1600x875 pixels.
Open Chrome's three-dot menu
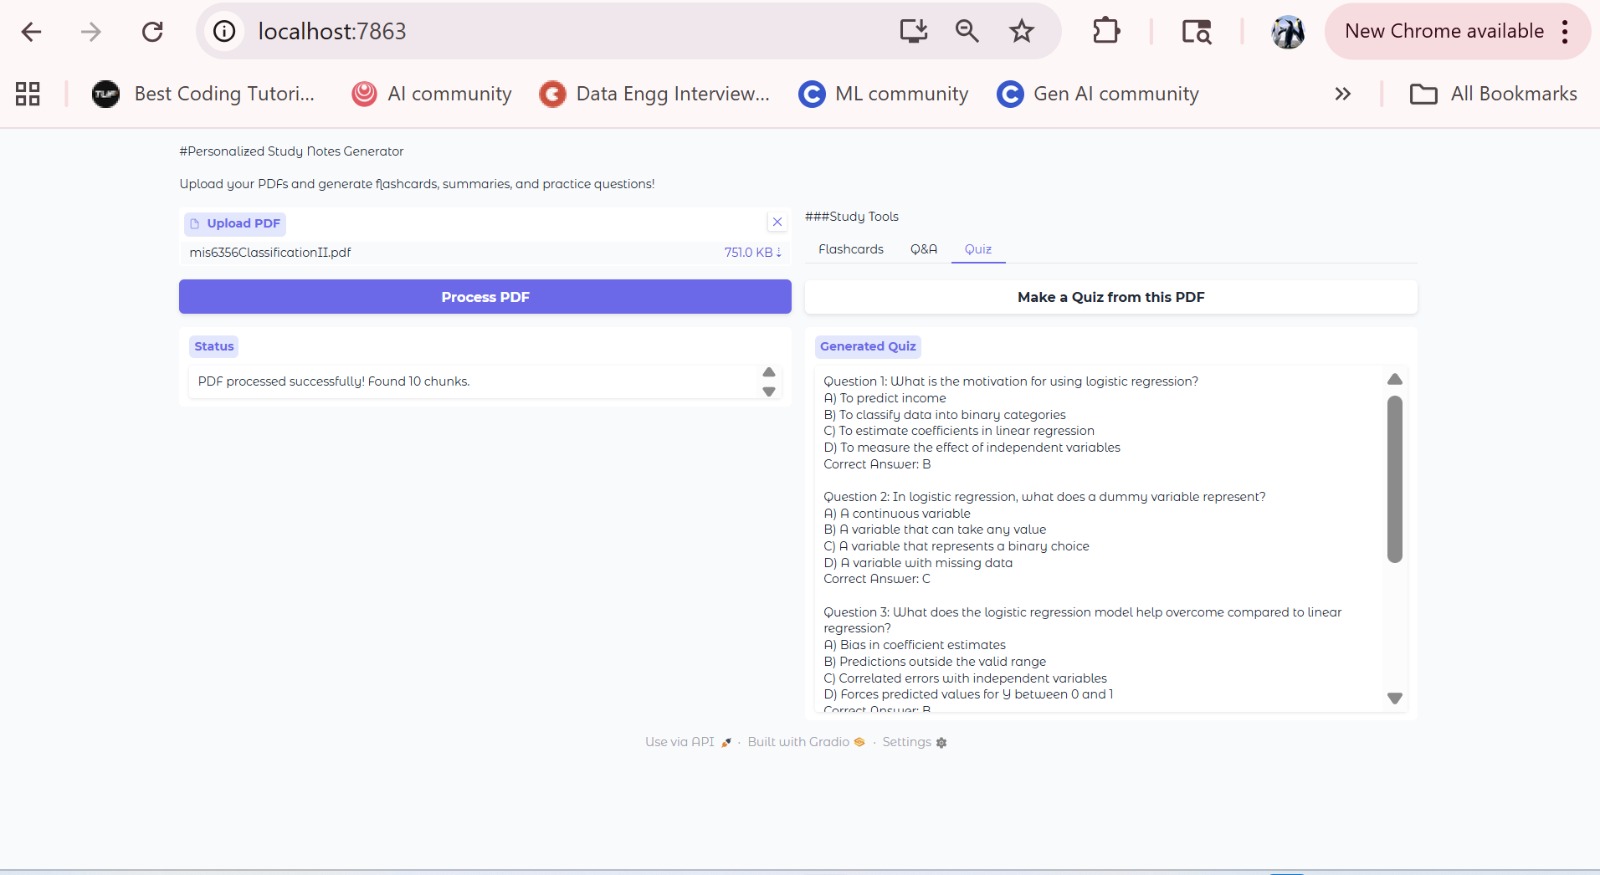click(1565, 32)
